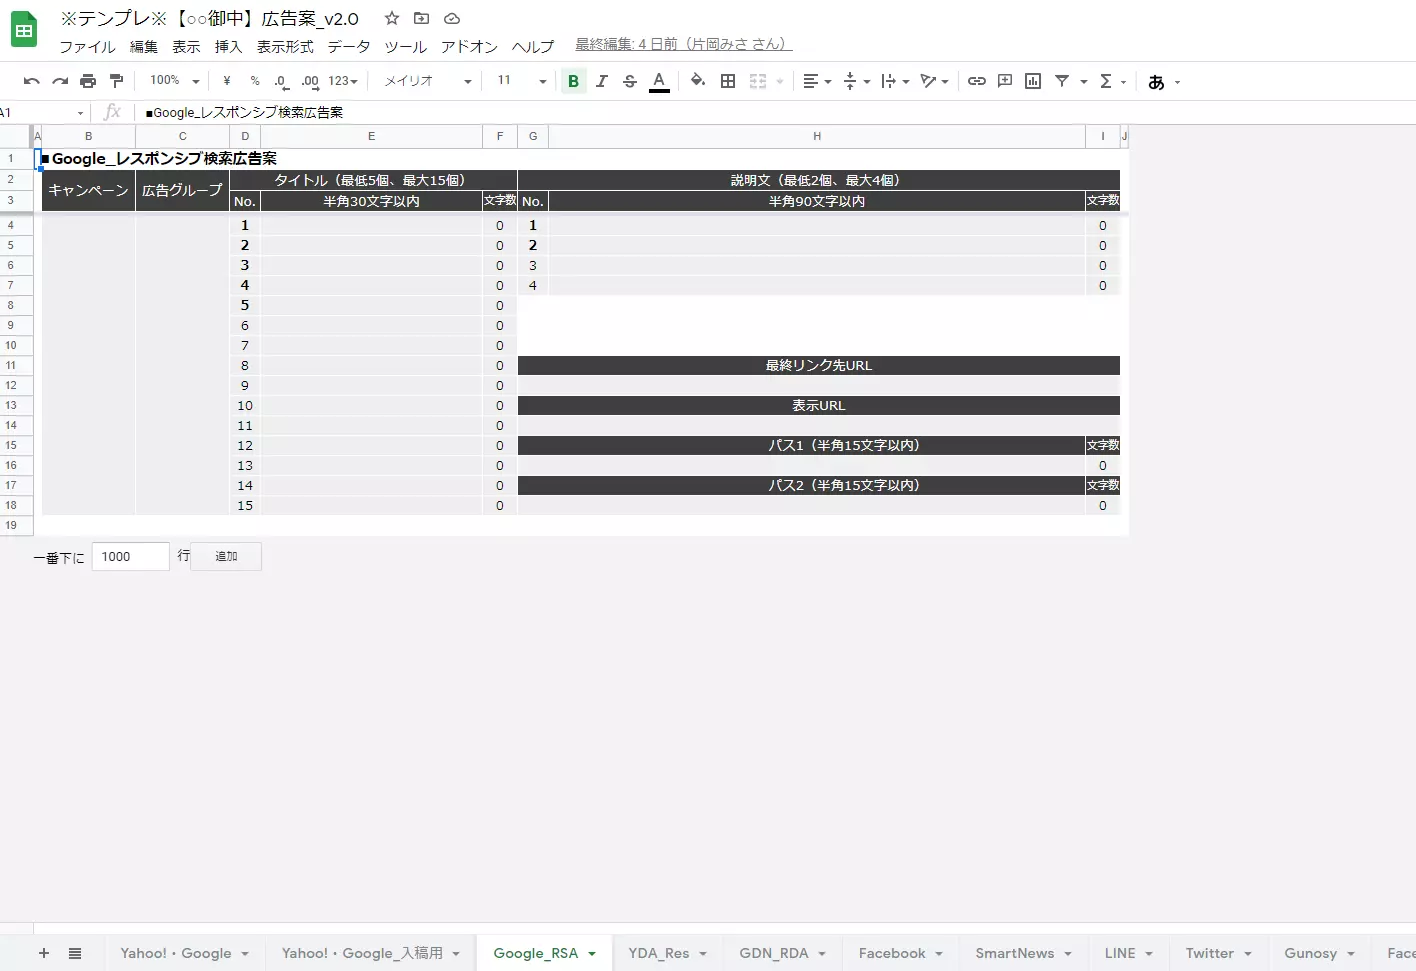This screenshot has height=971, width=1416.
Task: Open the All sheets list icon
Action: [x=75, y=953]
